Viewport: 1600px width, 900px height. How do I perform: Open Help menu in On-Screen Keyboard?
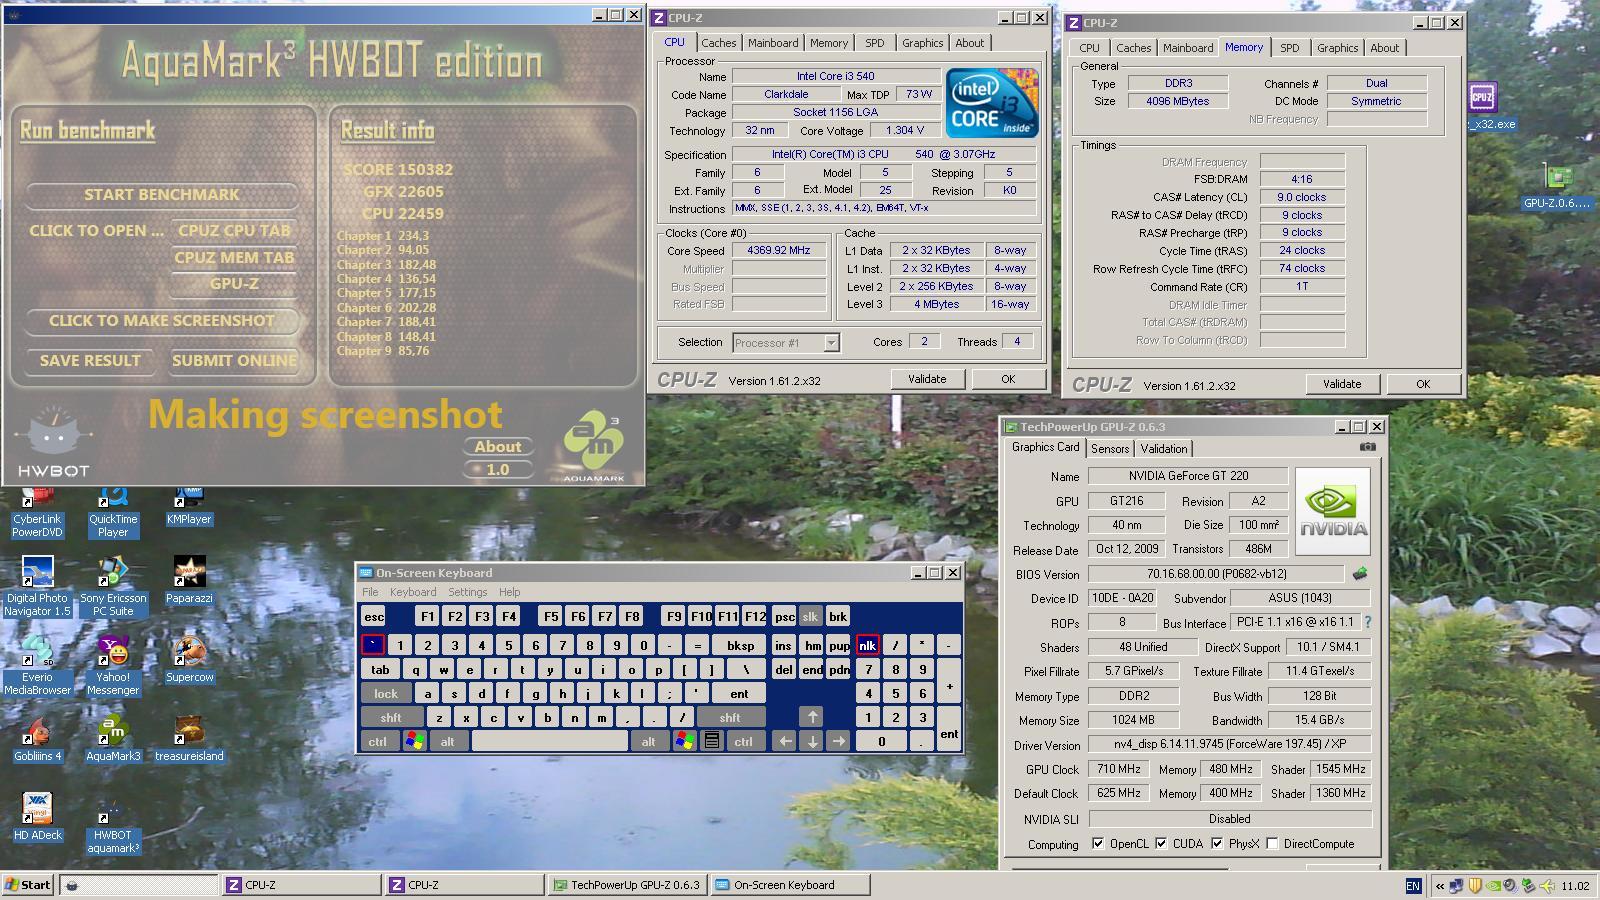510,592
